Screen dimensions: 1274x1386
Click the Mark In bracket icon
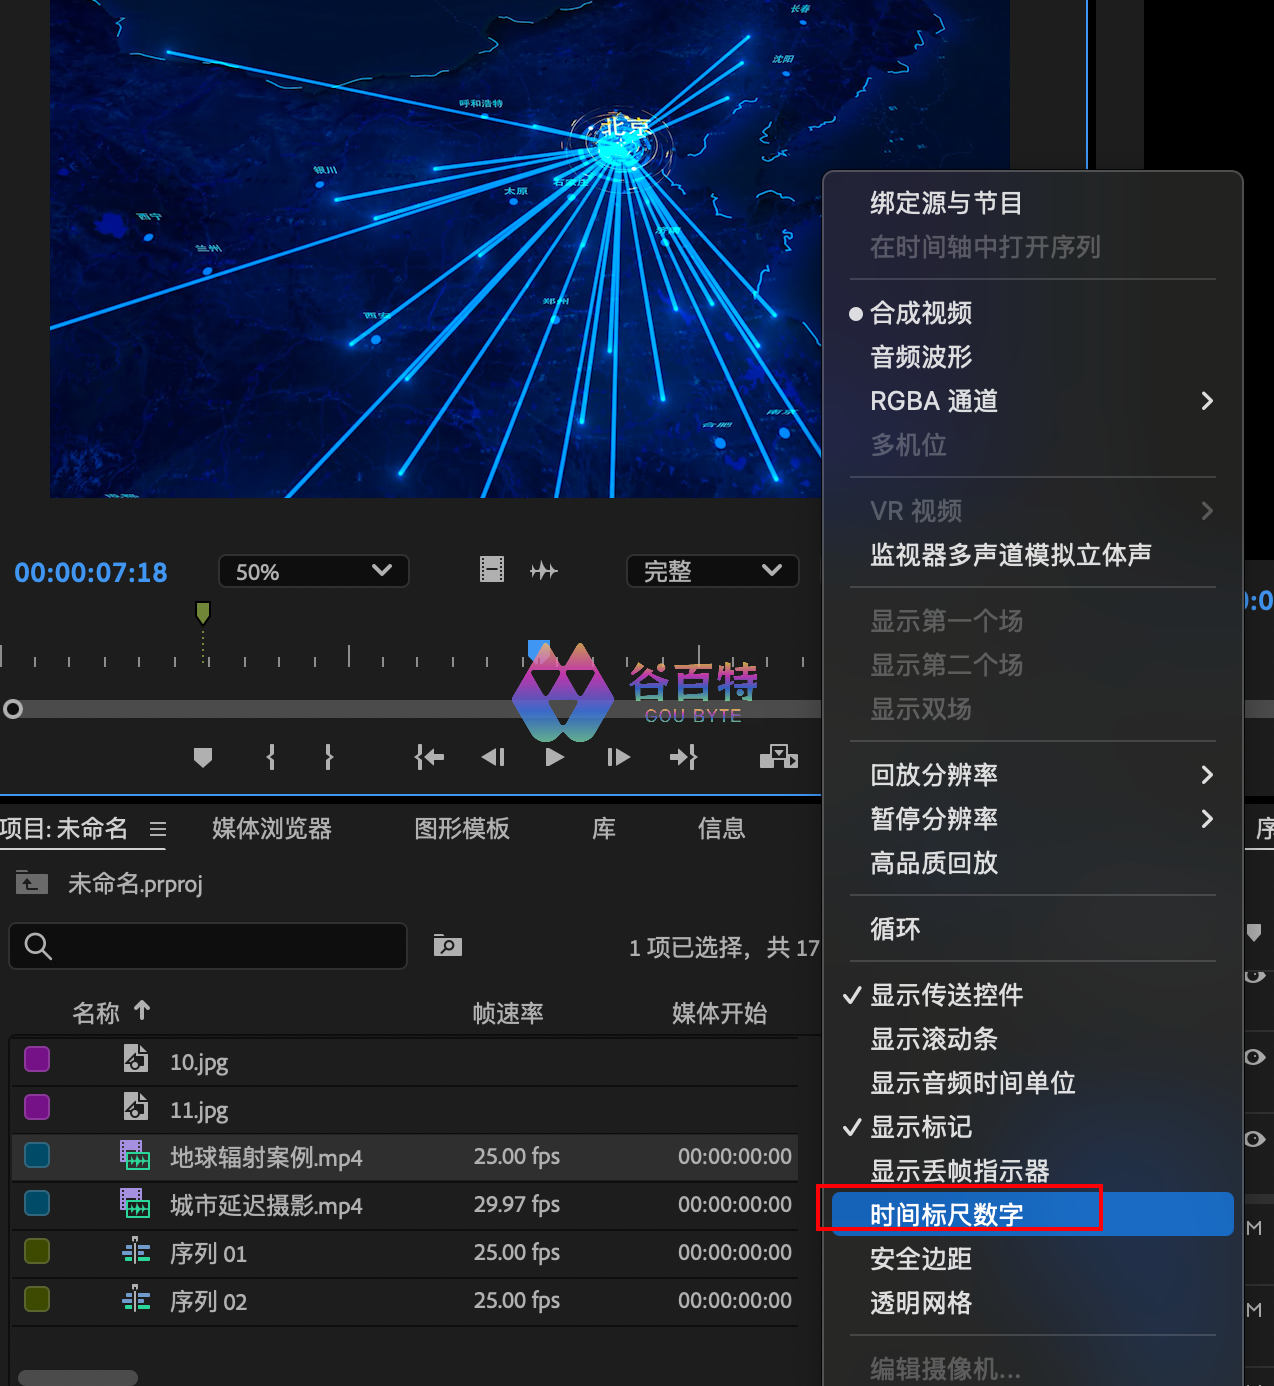coord(271,758)
